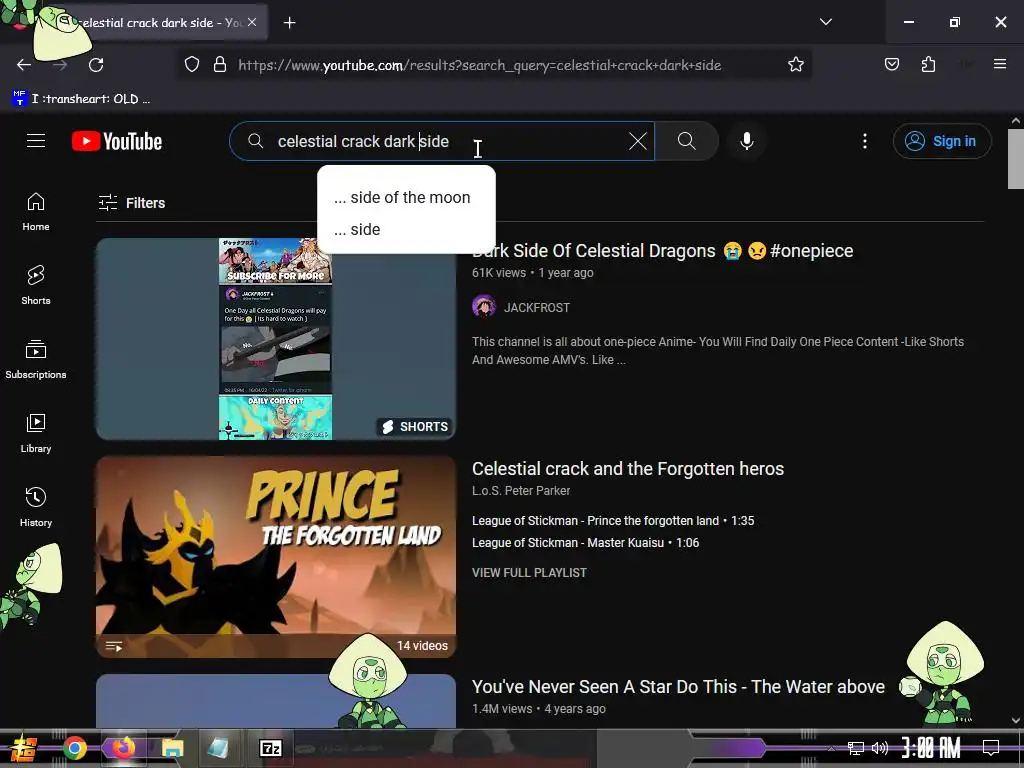1024x768 pixels.
Task: Open Dark Side Of Celestial Dragons title
Action: [662, 251]
